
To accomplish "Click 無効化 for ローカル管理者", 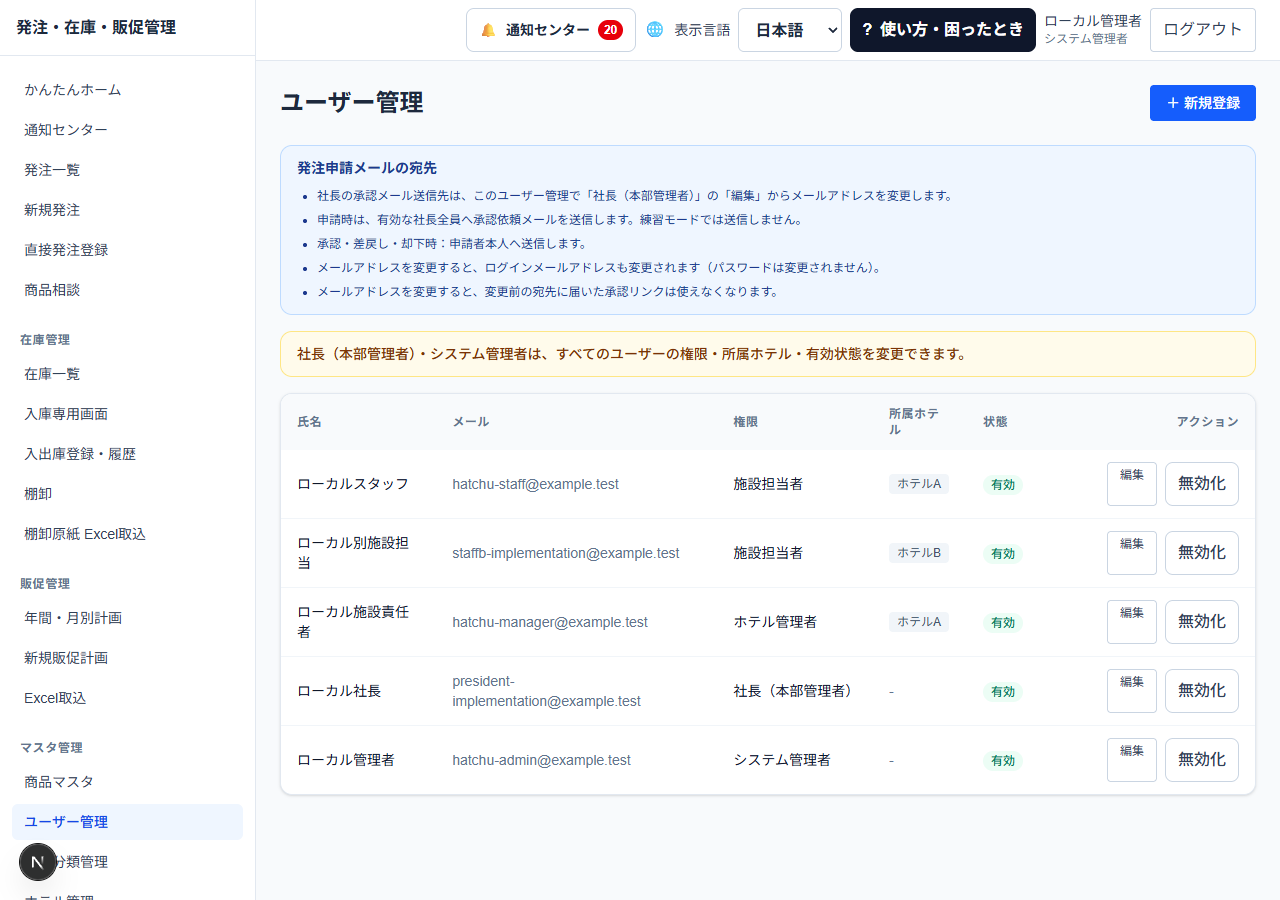I will click(x=1202, y=760).
